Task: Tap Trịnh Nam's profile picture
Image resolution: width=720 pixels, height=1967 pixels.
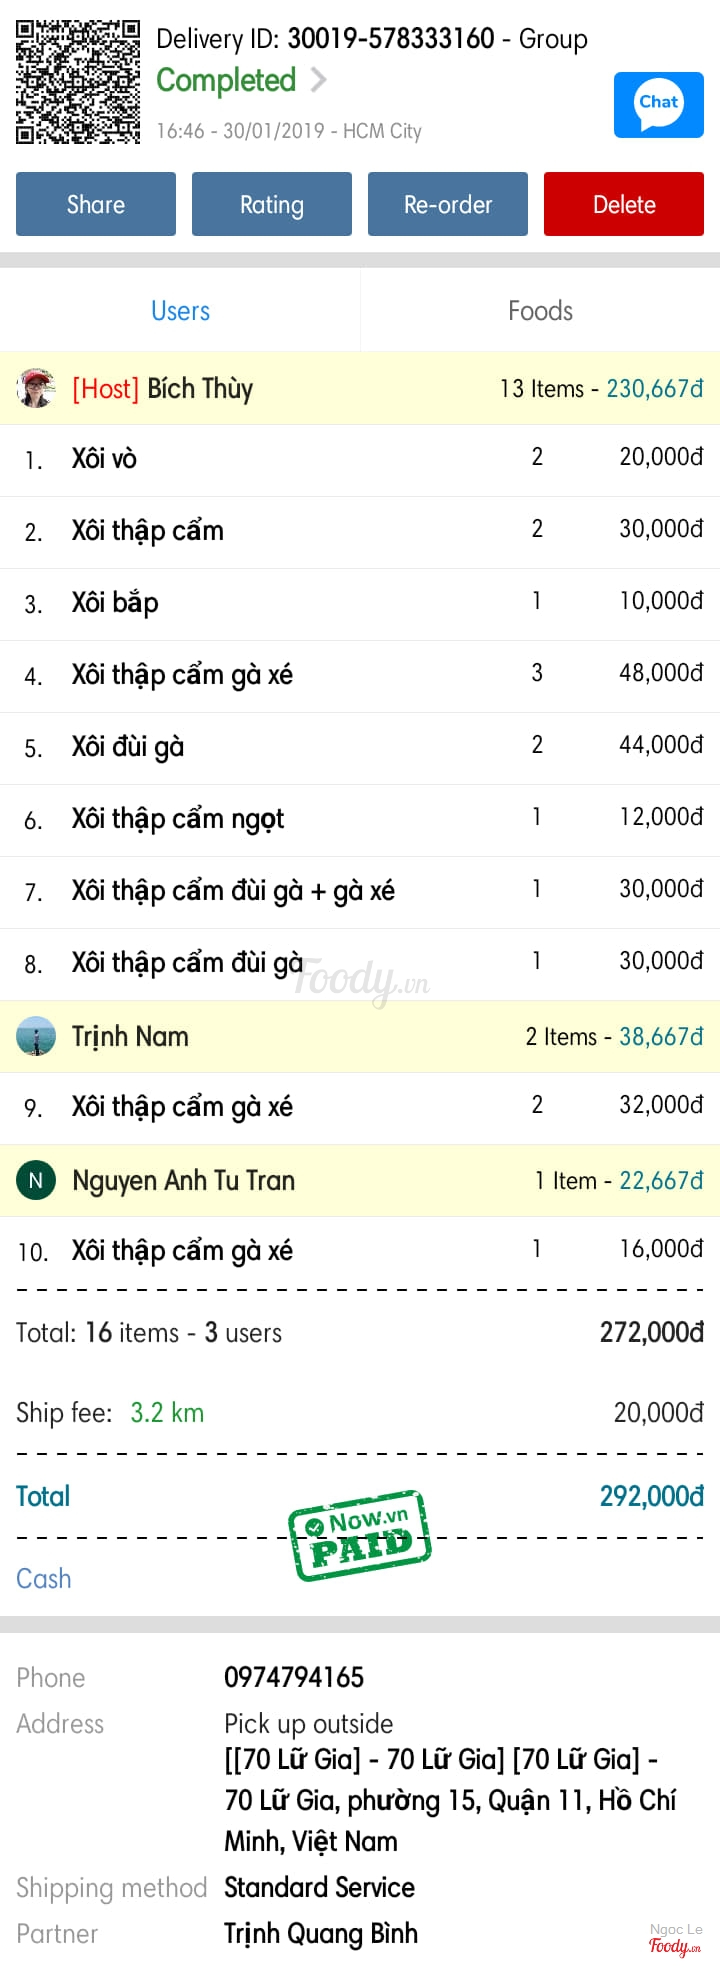Action: click(36, 1036)
